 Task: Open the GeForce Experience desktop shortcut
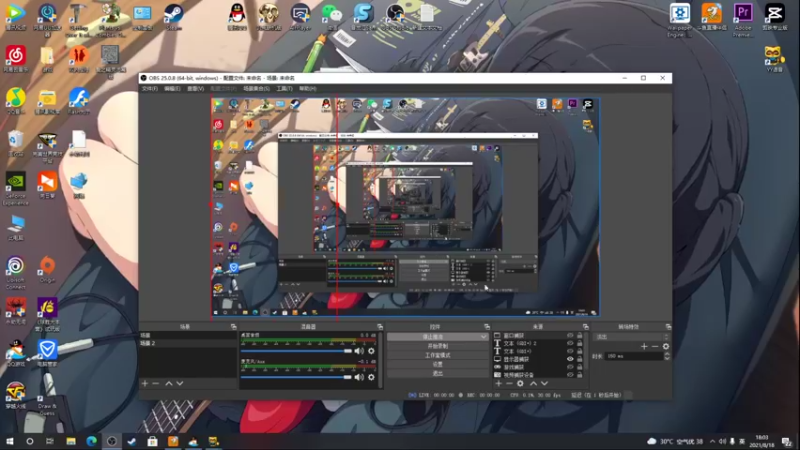(x=15, y=188)
